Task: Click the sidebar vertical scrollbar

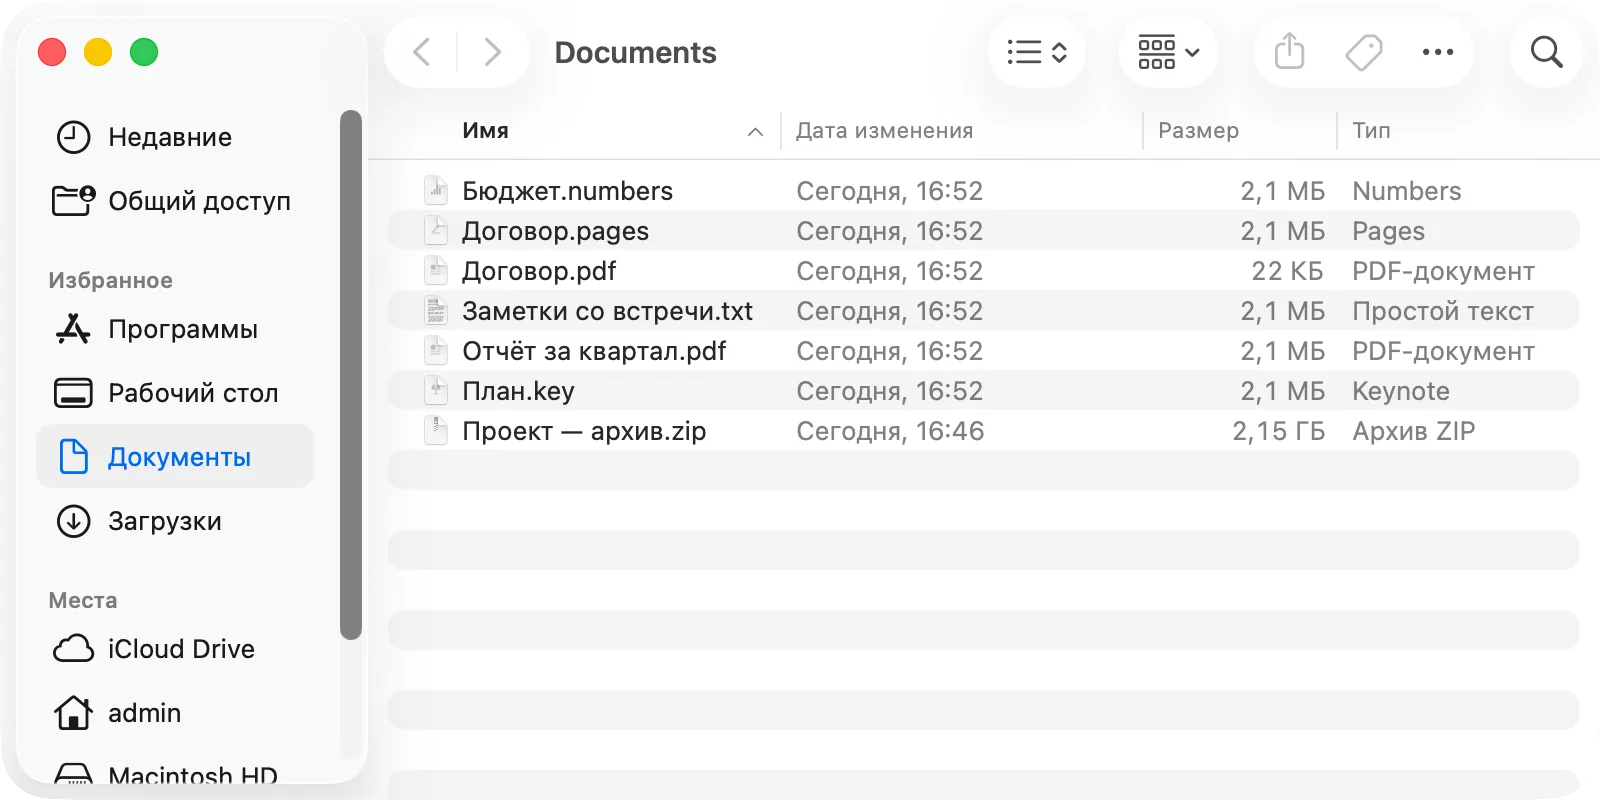Action: click(x=350, y=374)
